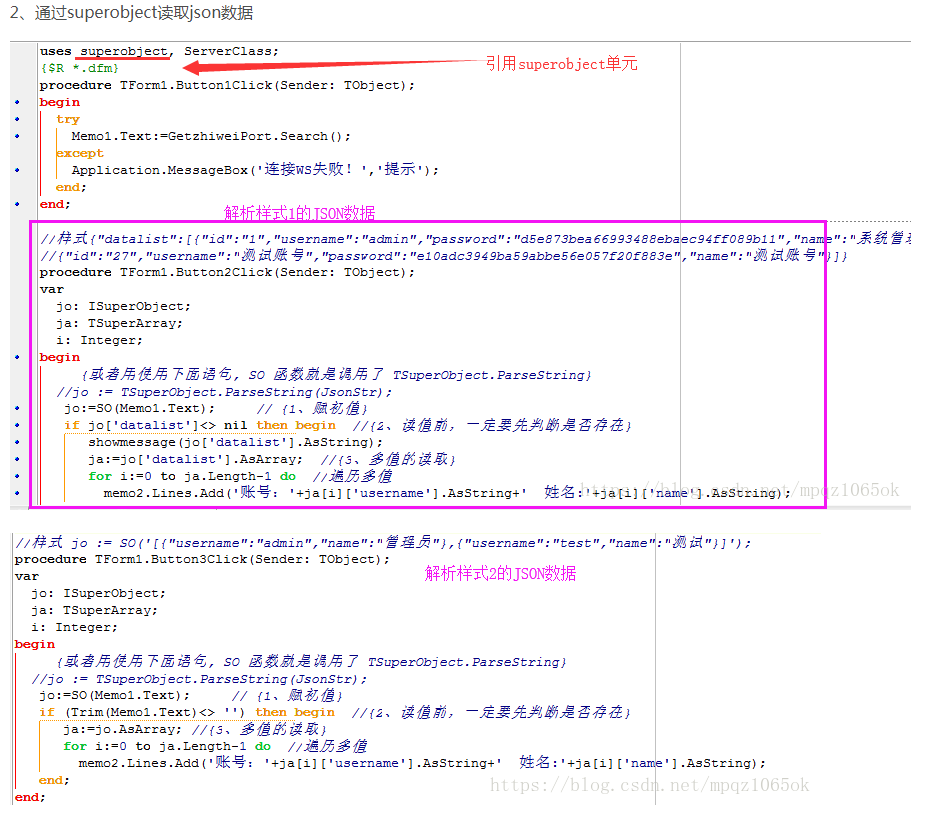Click the 'uses superobject, ServerClass;' line
The width and height of the screenshot is (936, 818).
point(159,51)
